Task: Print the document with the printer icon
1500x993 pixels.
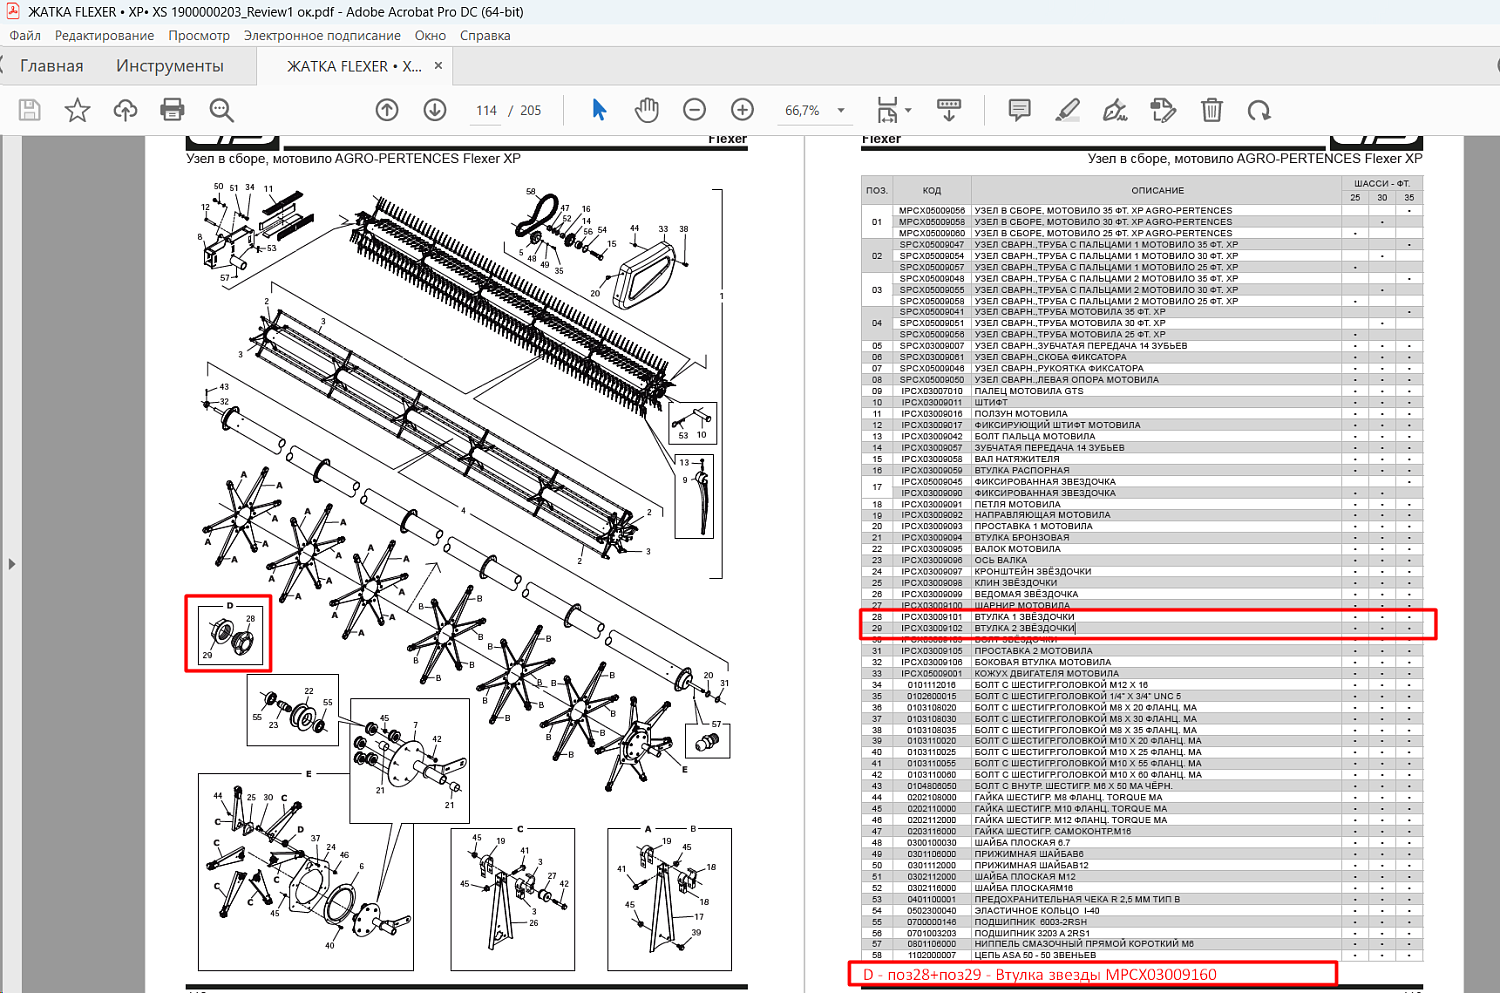Action: [x=173, y=110]
